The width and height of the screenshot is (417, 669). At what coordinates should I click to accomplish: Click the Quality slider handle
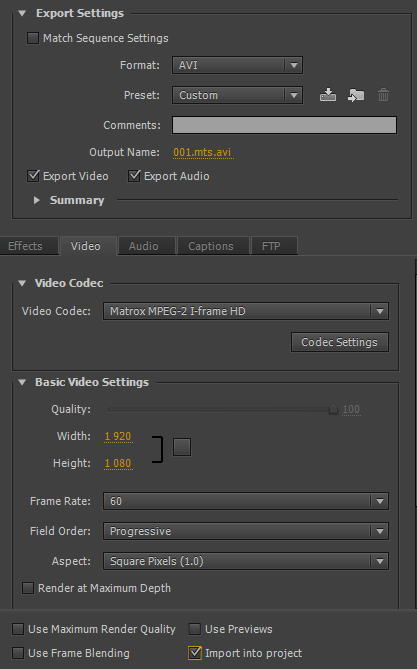coord(333,409)
